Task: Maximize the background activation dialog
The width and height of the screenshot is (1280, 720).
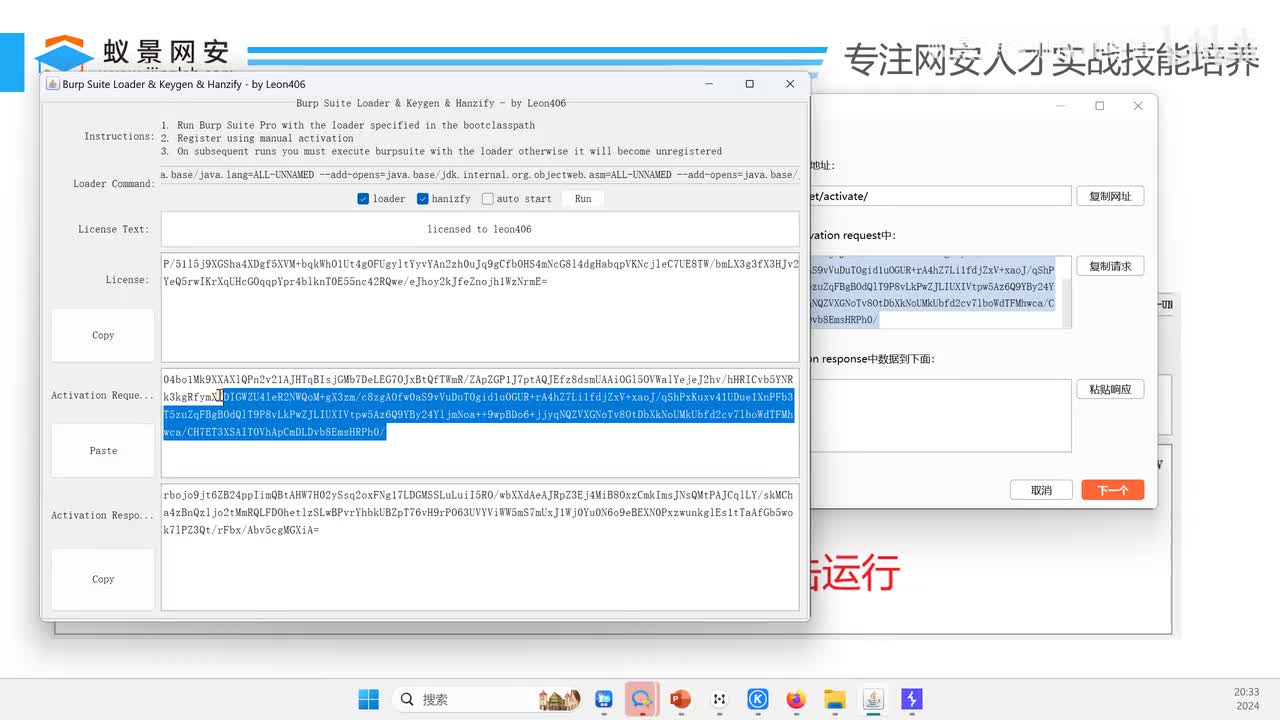Action: (x=1099, y=106)
